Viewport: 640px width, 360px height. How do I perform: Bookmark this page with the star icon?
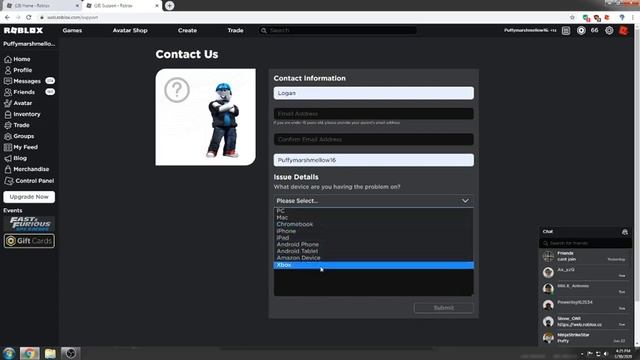click(x=572, y=18)
